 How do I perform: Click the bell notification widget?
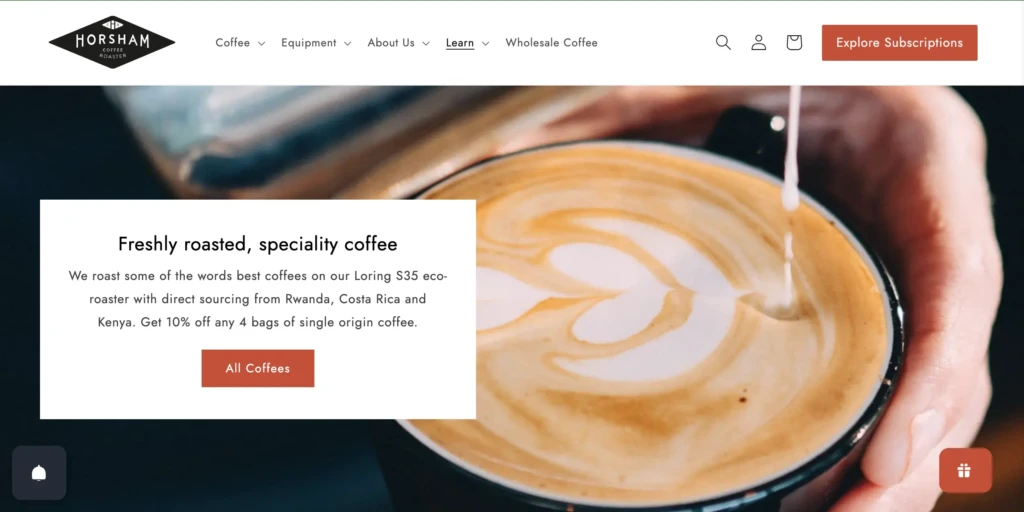pos(39,473)
